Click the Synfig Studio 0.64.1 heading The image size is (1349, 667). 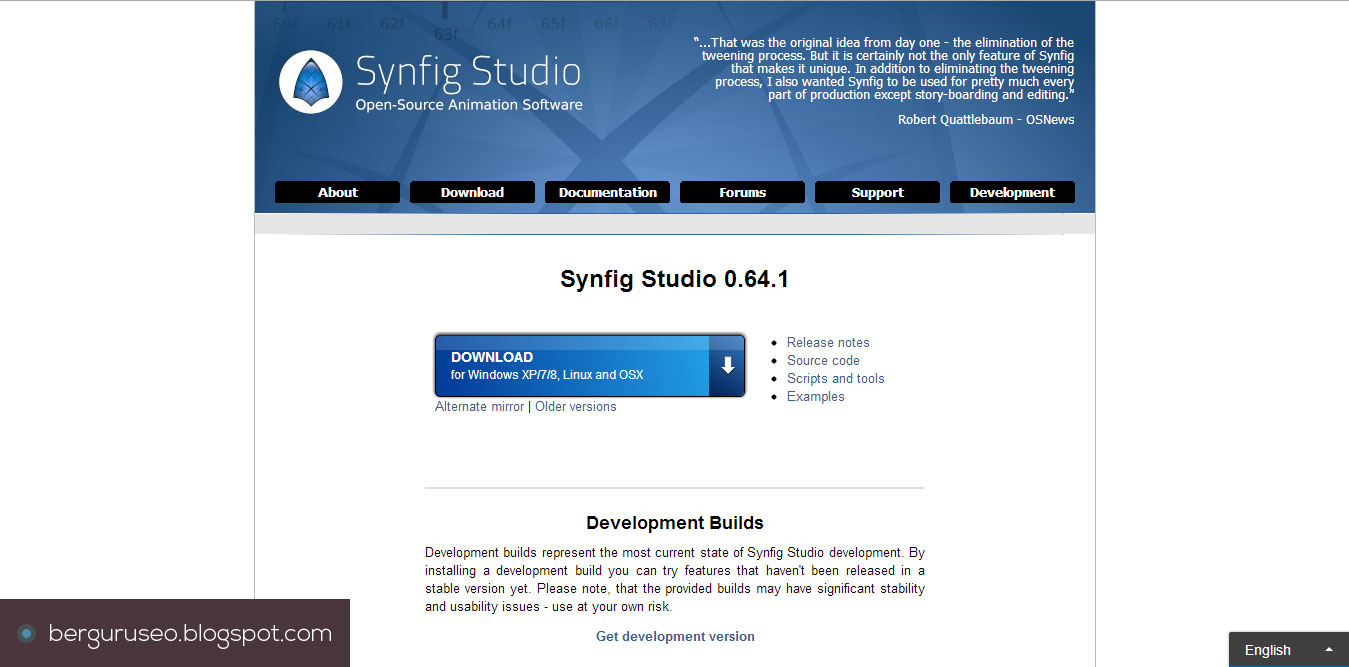[675, 279]
